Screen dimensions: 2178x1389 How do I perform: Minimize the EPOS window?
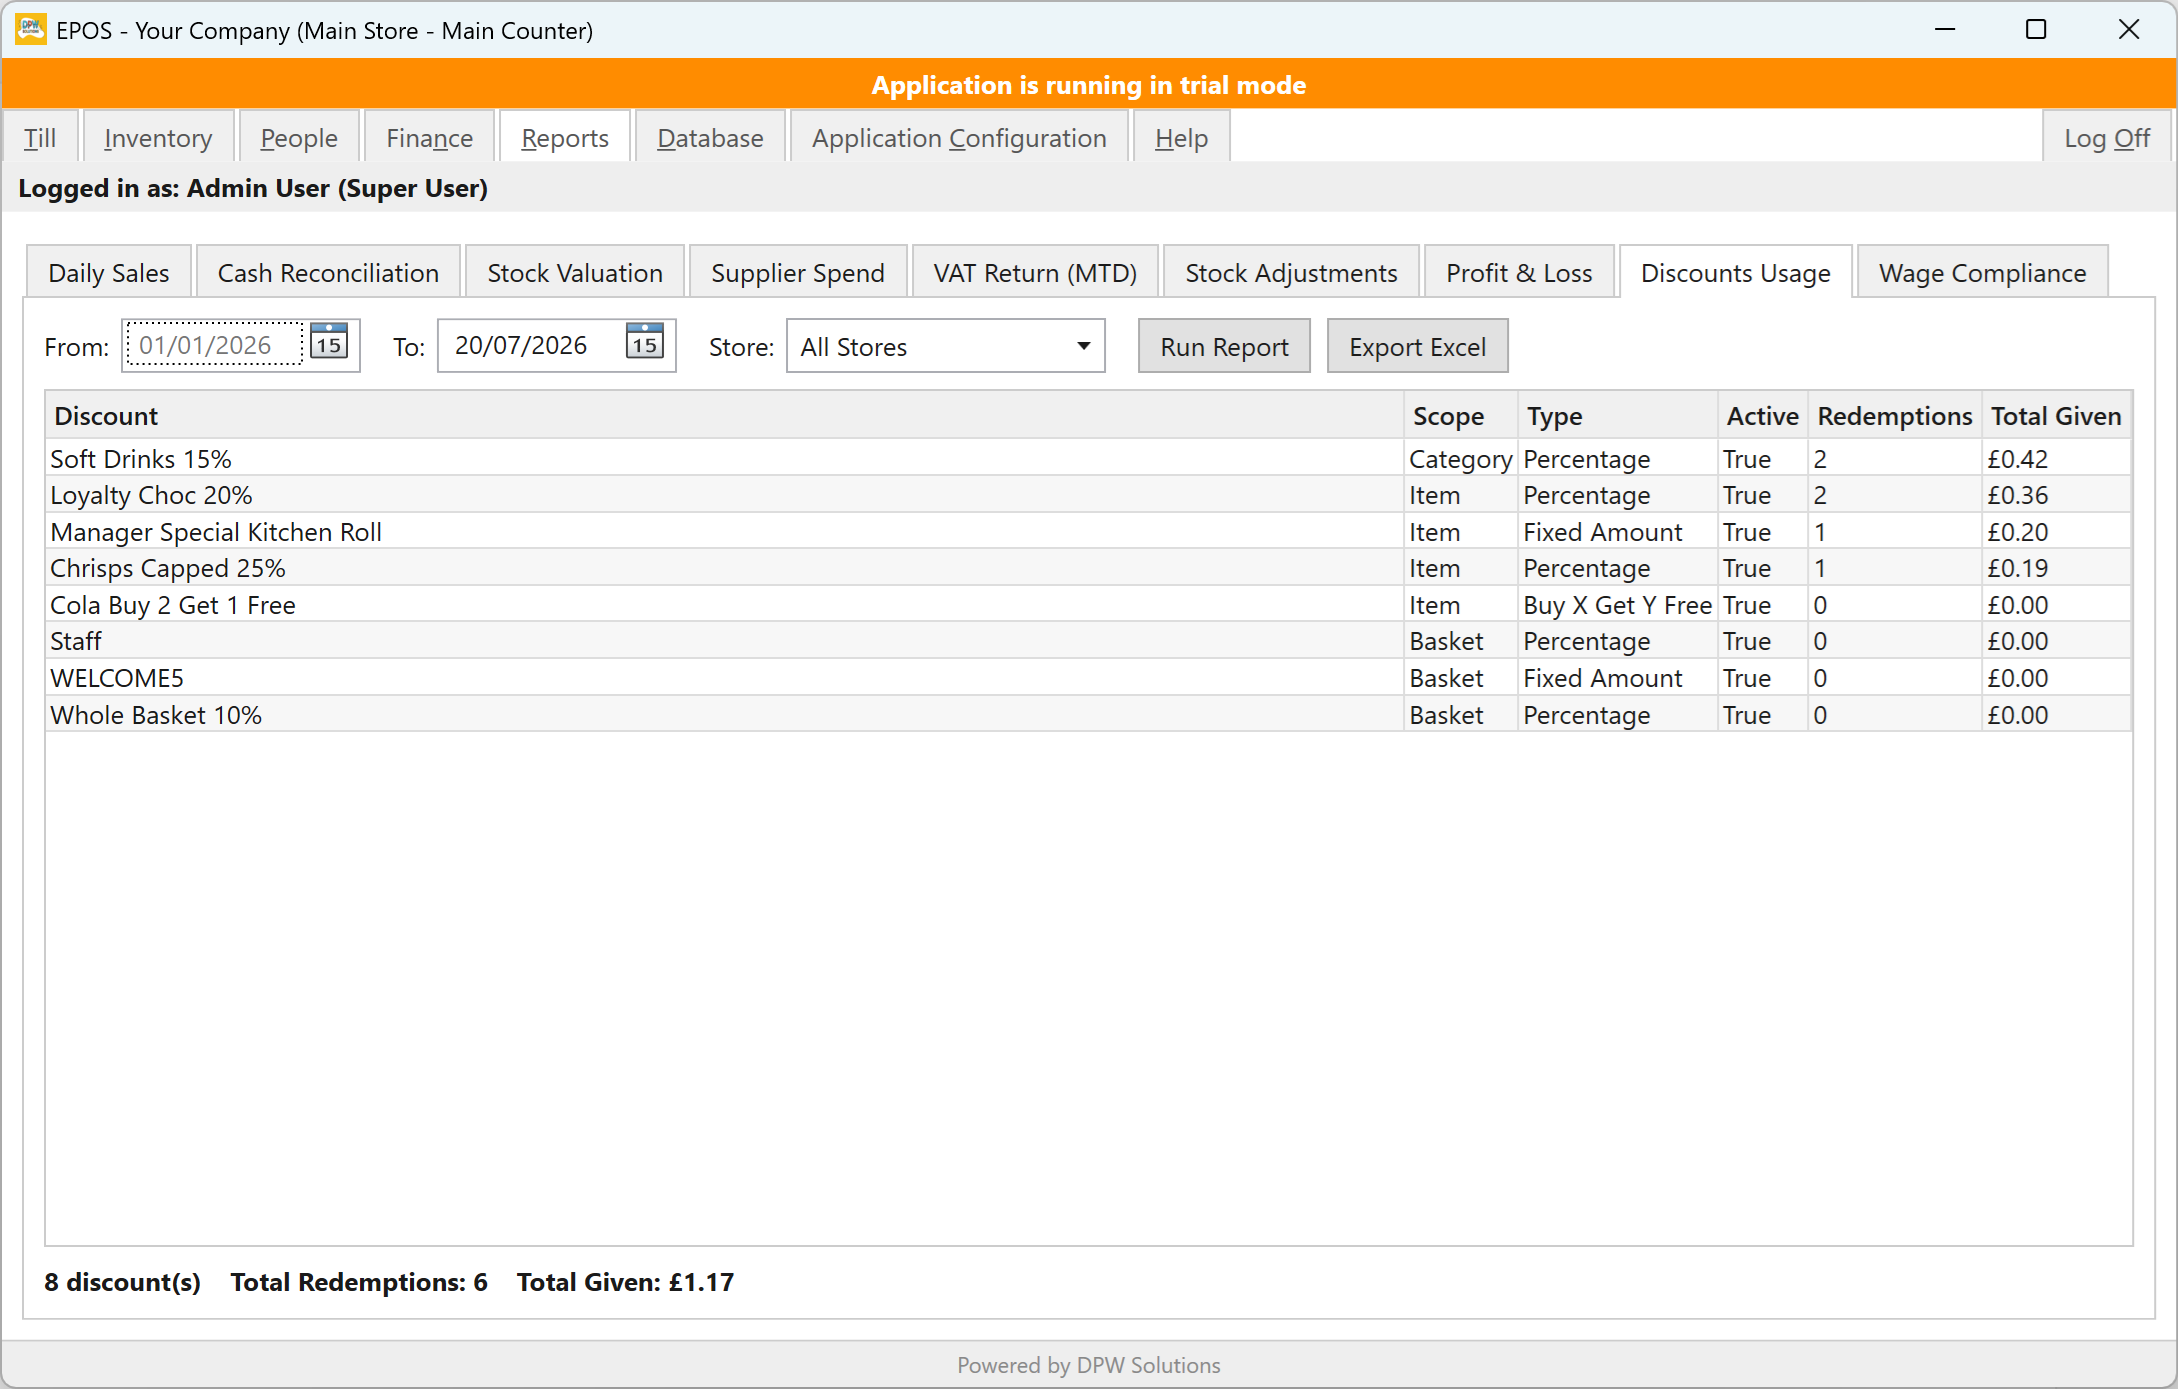[x=1945, y=30]
